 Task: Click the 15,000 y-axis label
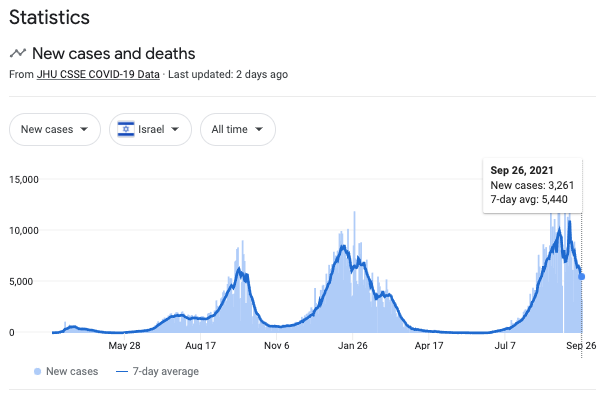coord(24,180)
